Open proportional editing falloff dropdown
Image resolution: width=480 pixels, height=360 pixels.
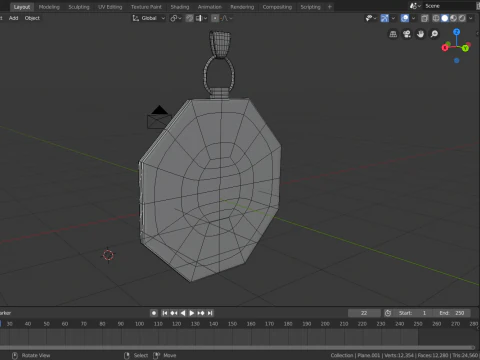(227, 18)
